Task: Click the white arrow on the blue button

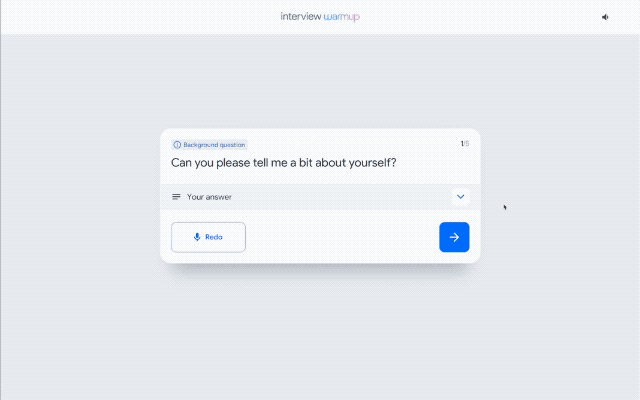Action: (x=454, y=237)
